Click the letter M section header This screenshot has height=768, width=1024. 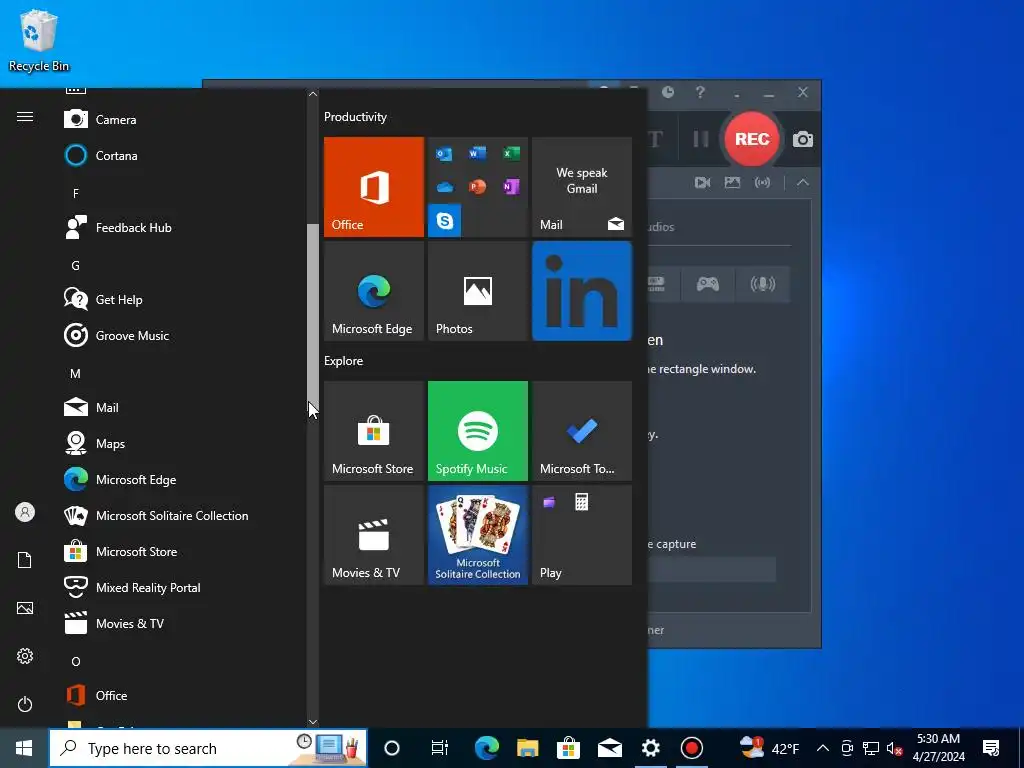76,374
